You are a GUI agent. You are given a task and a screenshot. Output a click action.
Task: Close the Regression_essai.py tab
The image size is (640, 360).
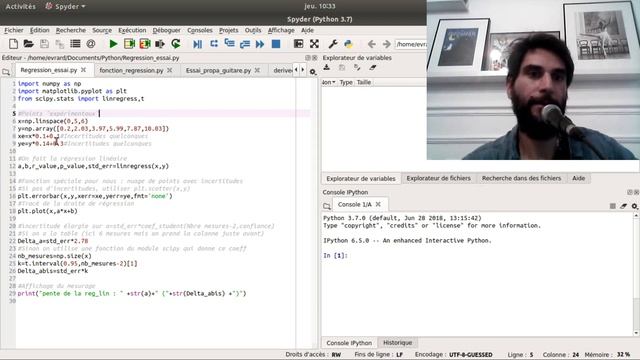[83, 70]
